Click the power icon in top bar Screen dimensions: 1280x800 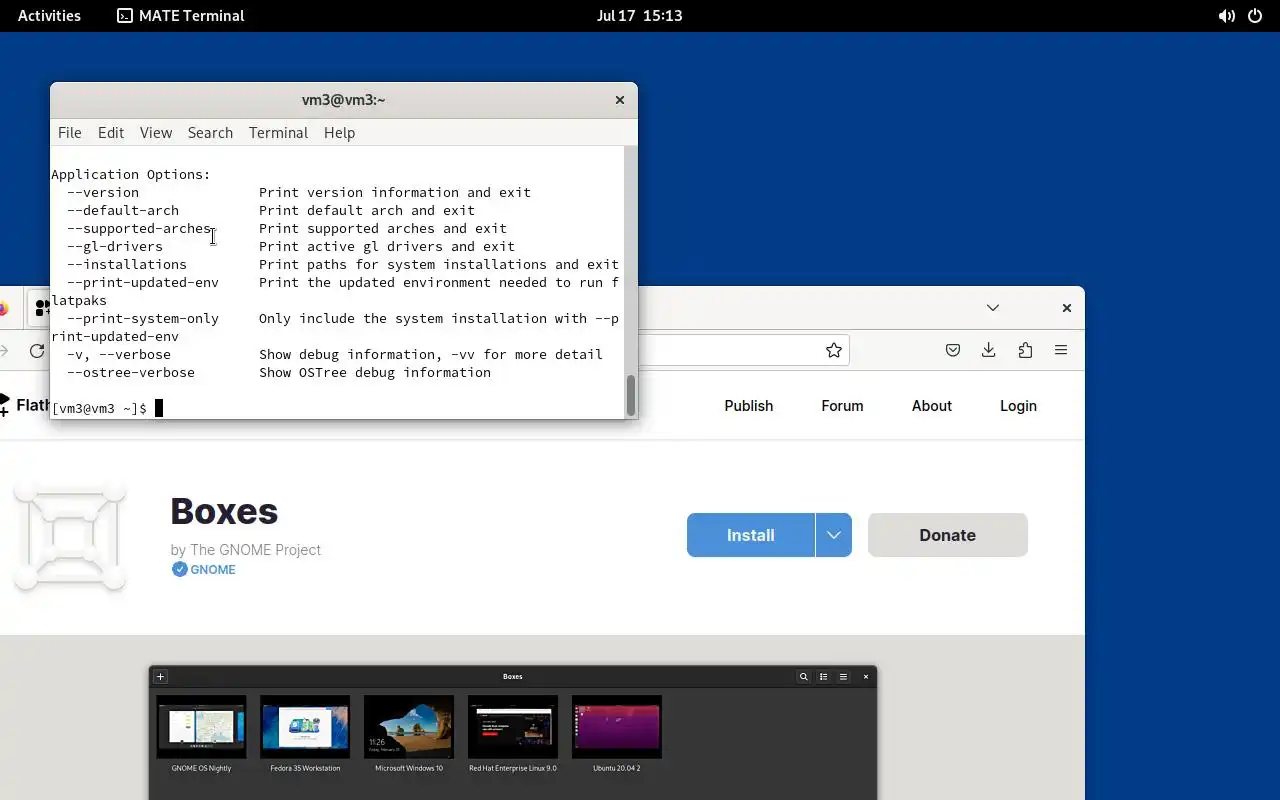[x=1255, y=16]
